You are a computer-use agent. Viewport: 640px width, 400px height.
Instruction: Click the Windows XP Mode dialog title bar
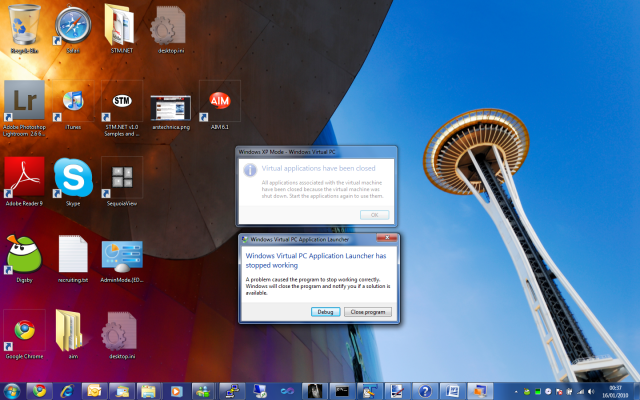(316, 152)
